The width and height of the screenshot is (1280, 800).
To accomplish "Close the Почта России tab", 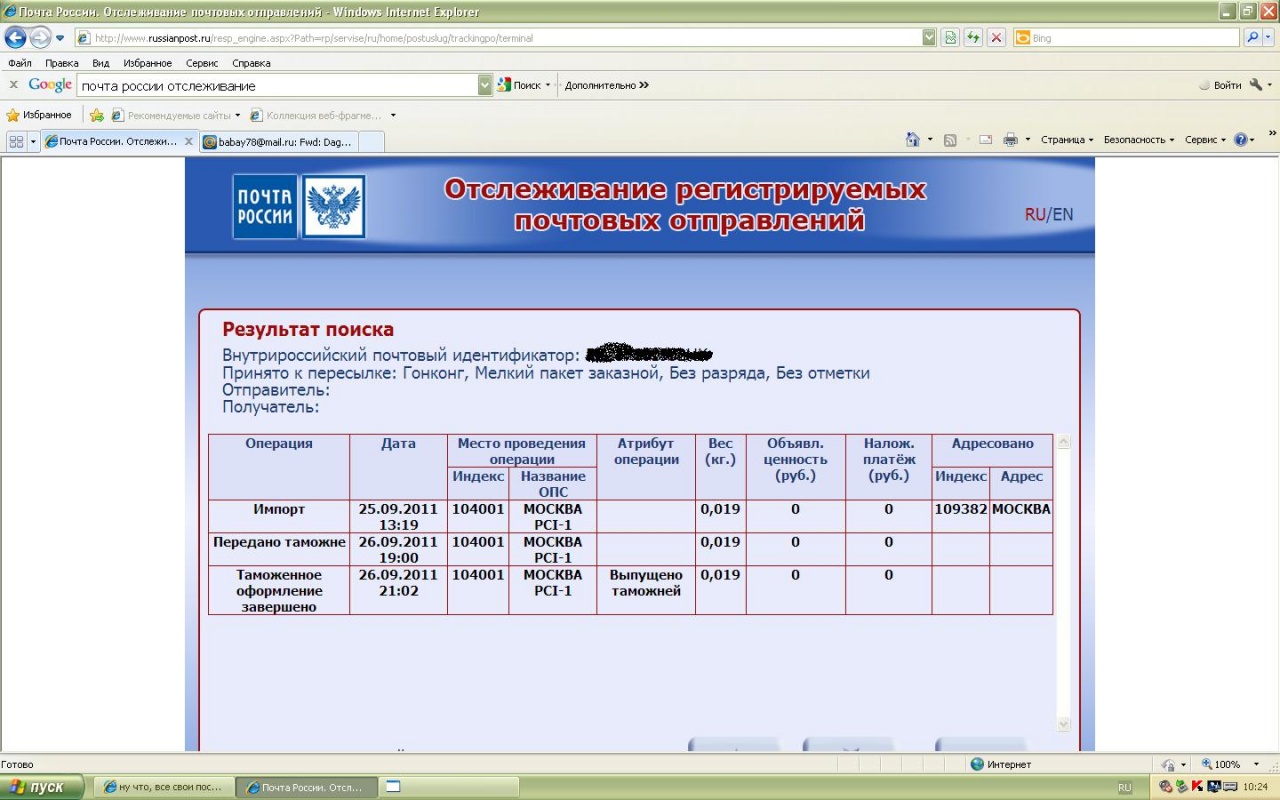I will [189, 142].
